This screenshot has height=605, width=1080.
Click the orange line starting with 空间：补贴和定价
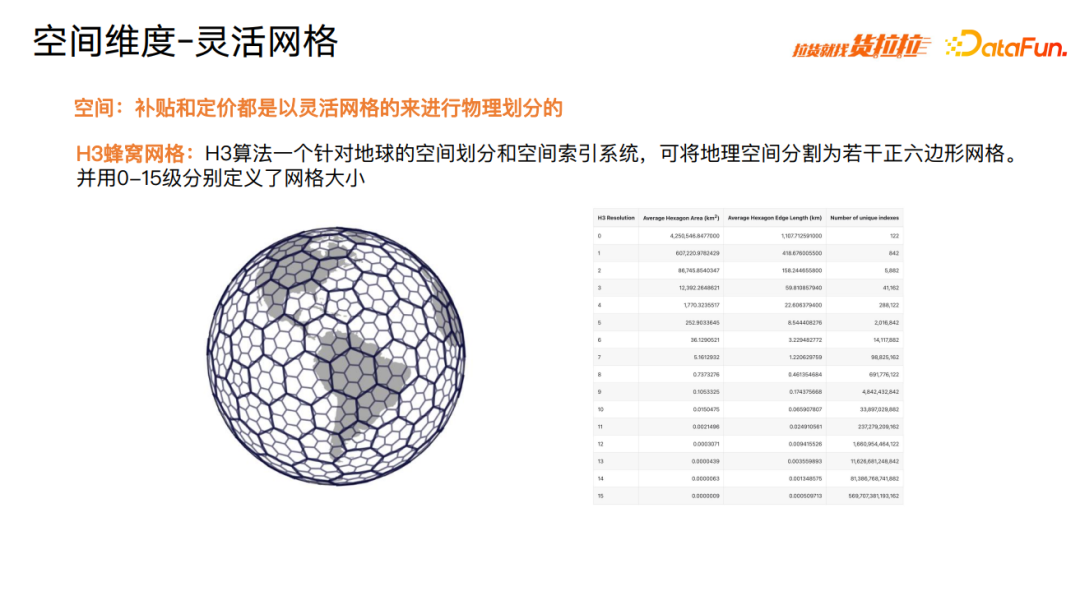click(318, 108)
